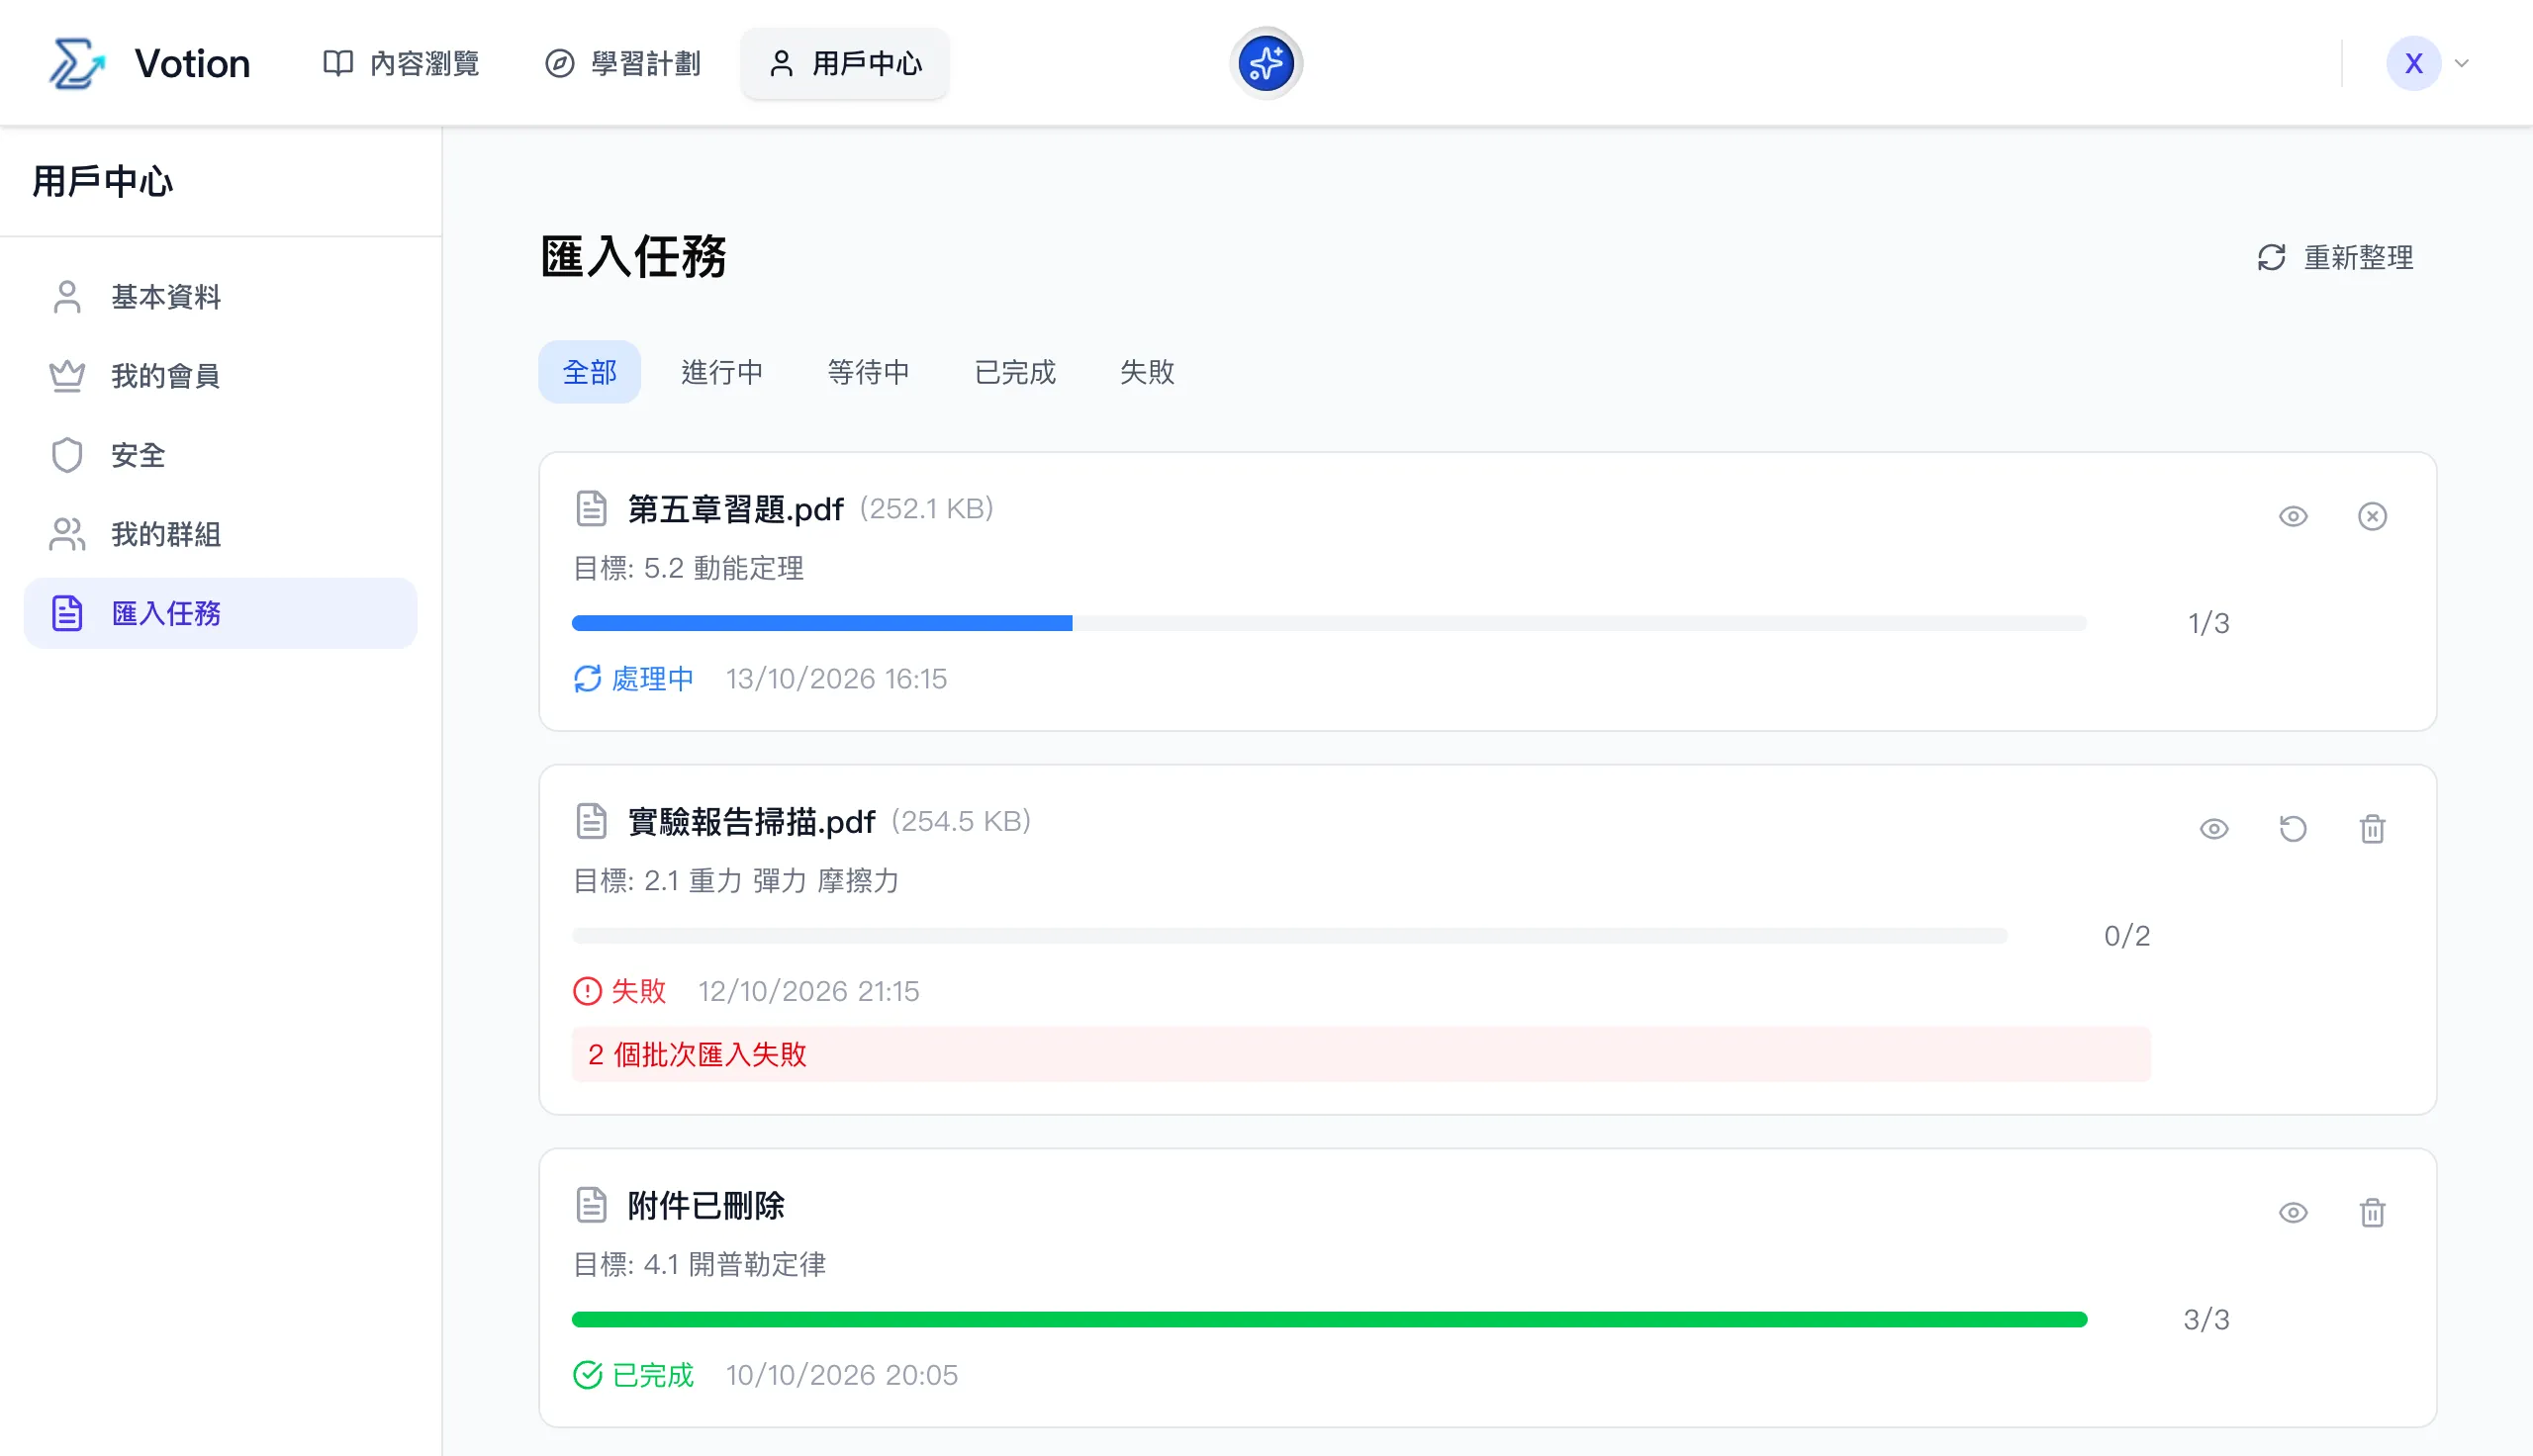Click the 處理中 status label
Screen dimensions: 2533x1456
point(633,679)
